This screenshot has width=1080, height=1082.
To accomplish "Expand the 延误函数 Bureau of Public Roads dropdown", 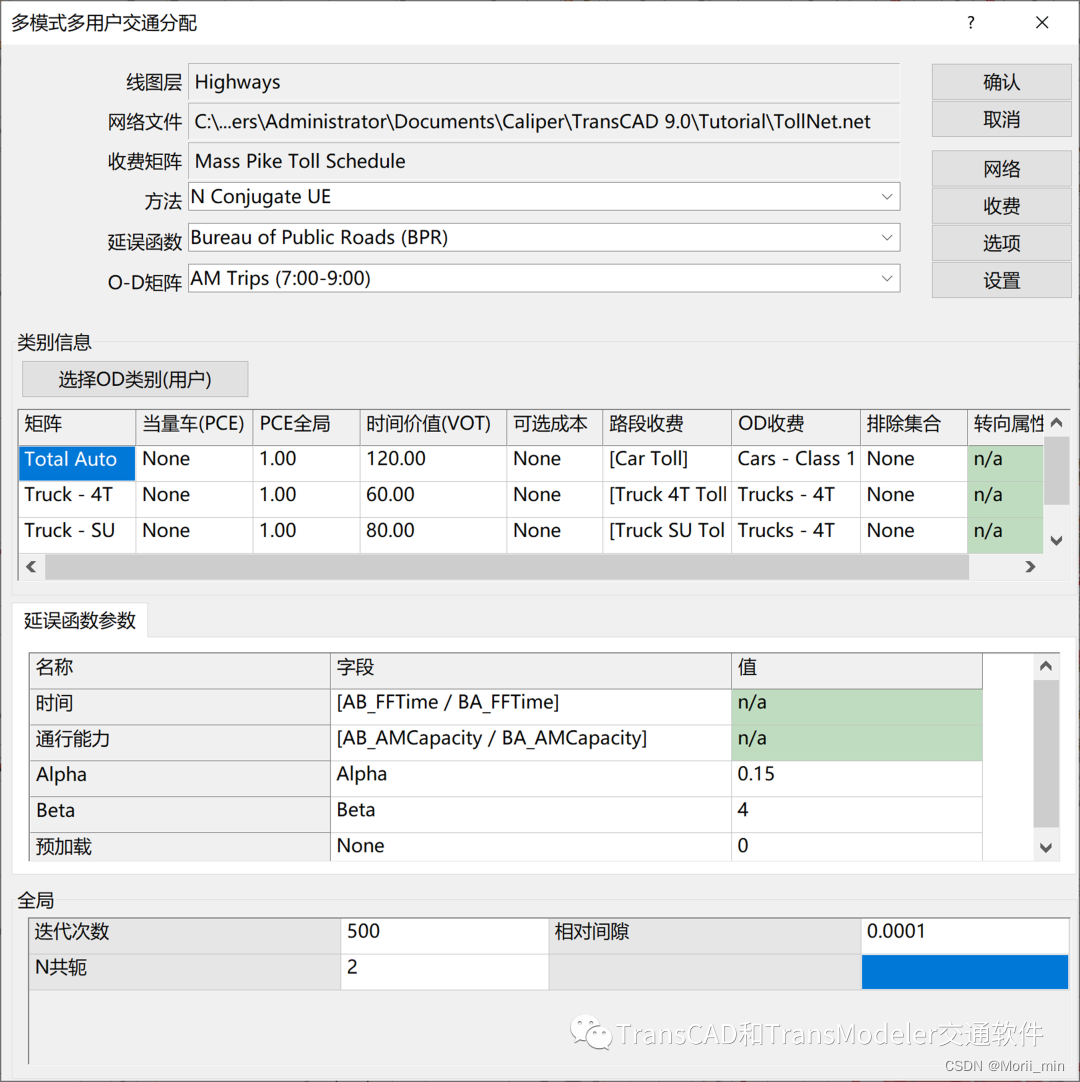I will point(886,237).
